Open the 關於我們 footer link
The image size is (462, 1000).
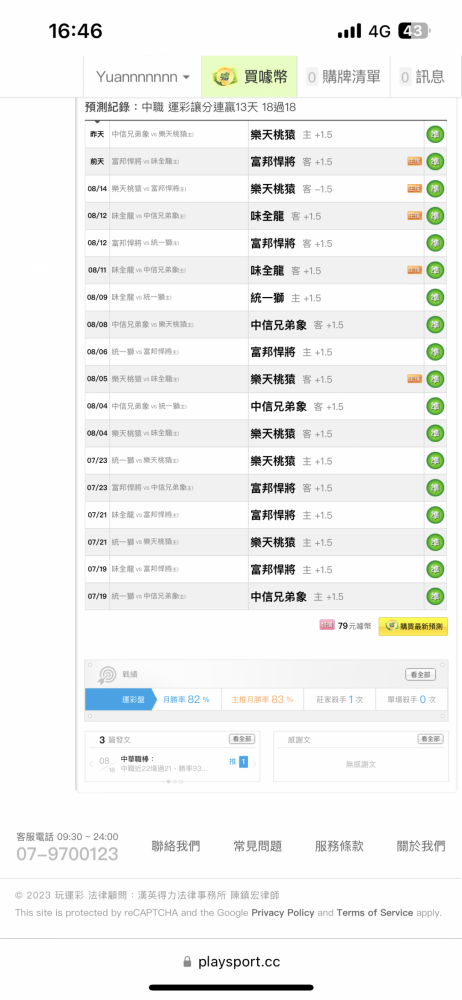click(421, 846)
